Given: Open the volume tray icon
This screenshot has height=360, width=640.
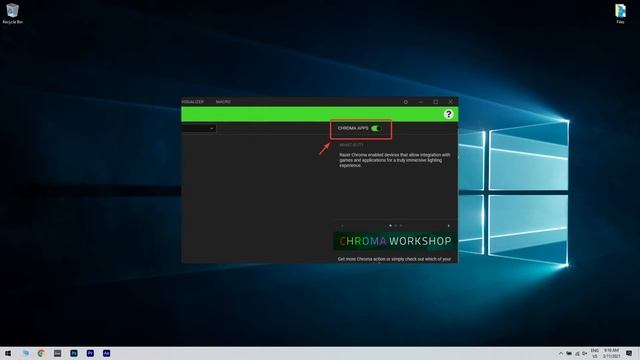Looking at the screenshot, I should tap(585, 353).
